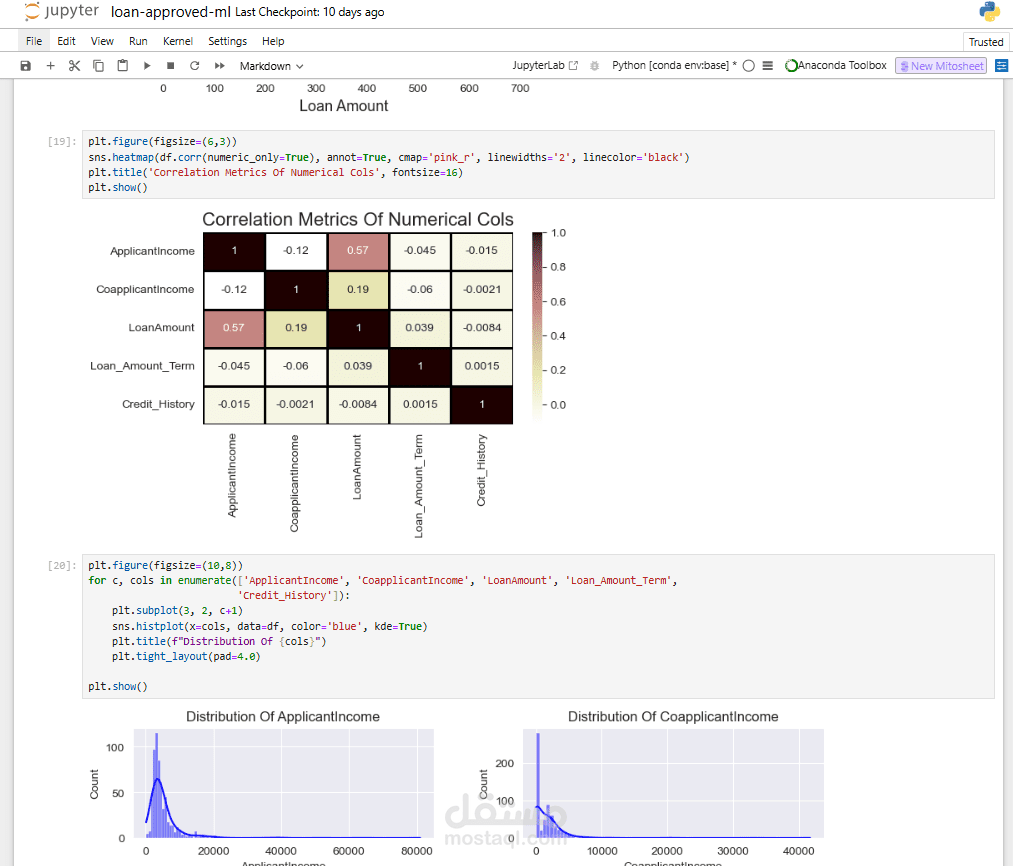Open the Kernel menu
This screenshot has height=866, width=1013.
point(177,42)
